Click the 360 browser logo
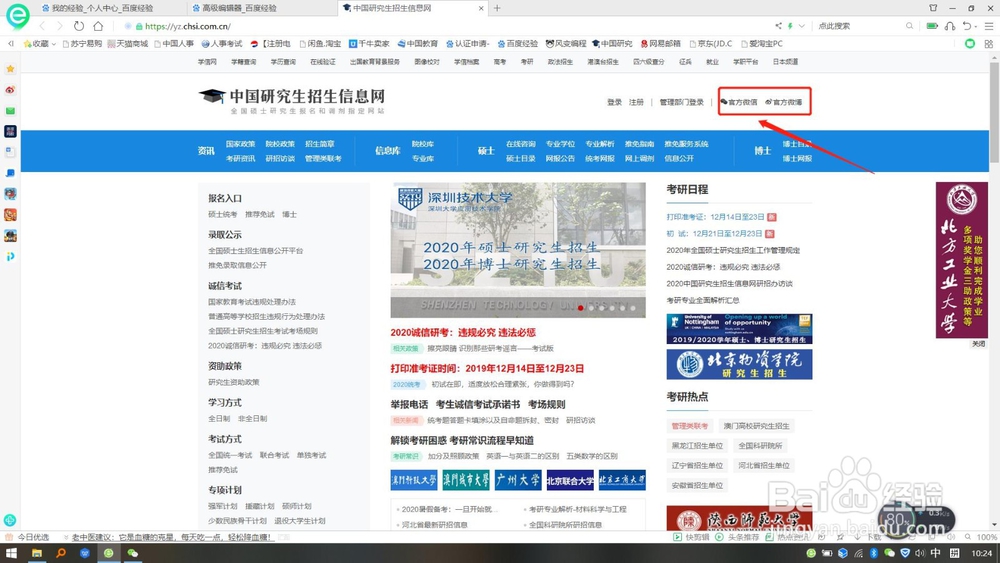The image size is (1000, 563). point(17,16)
